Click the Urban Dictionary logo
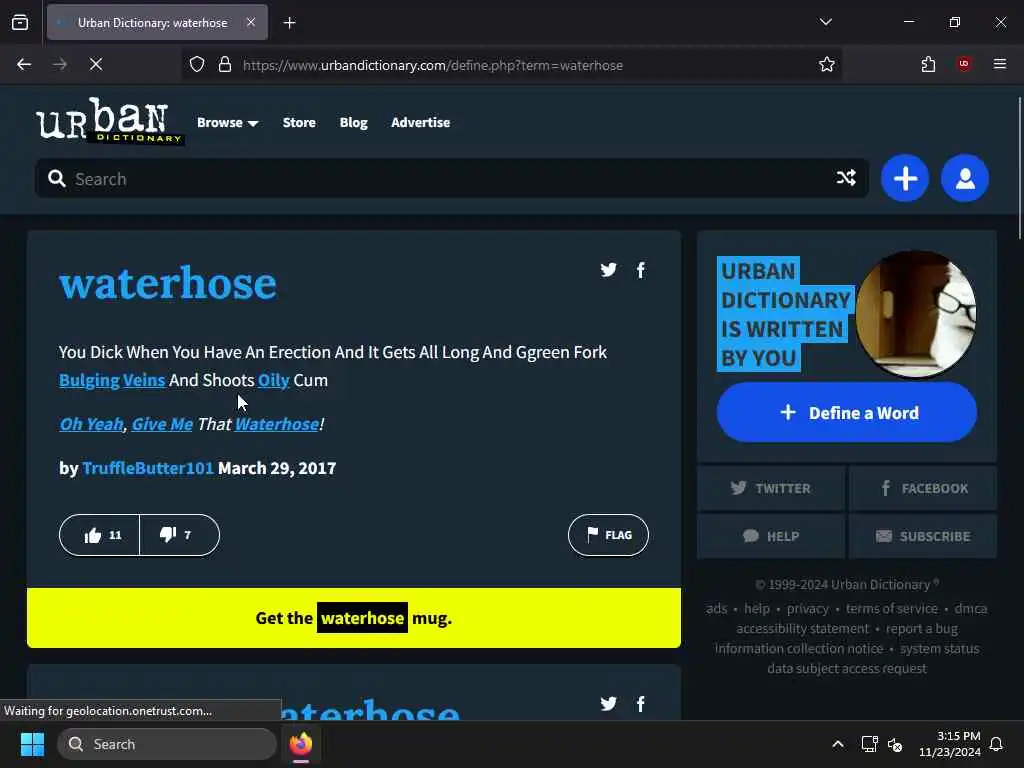The width and height of the screenshot is (1024, 768). 110,121
